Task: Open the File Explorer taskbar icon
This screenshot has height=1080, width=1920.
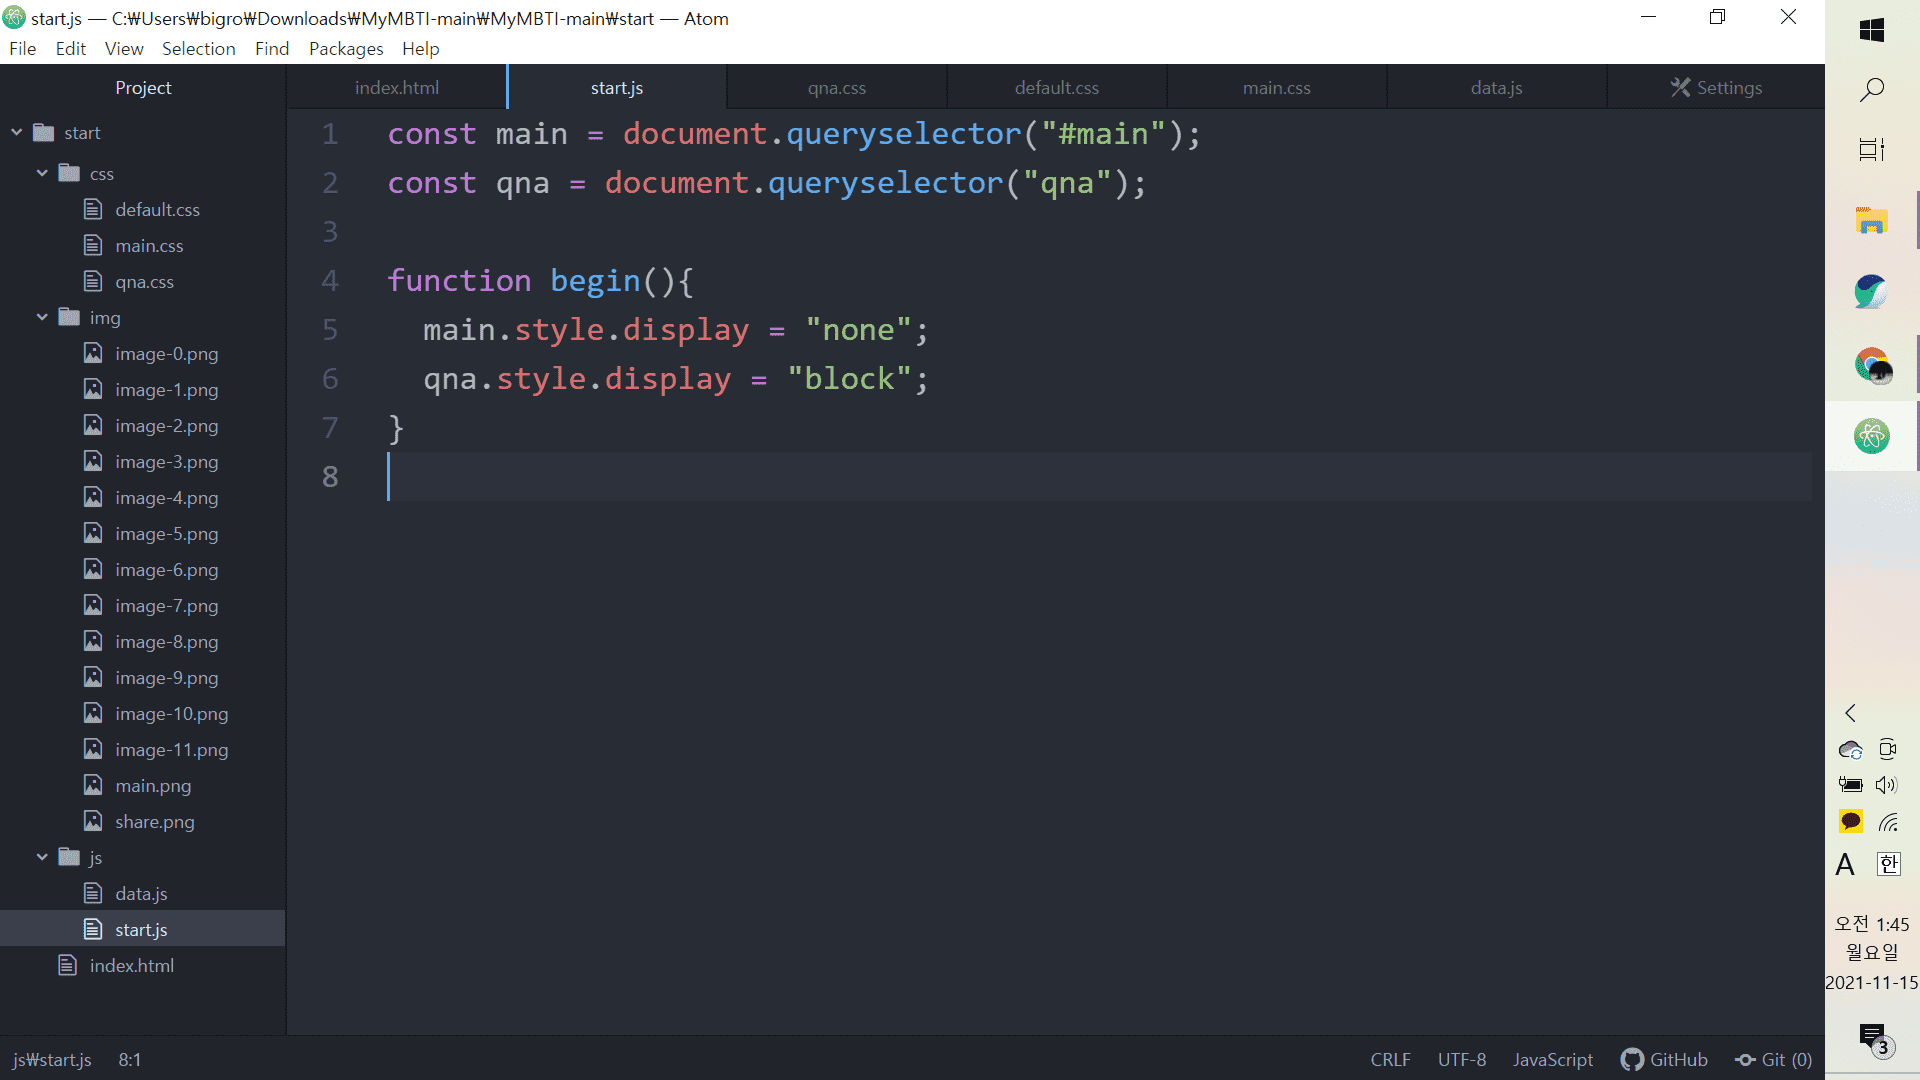Action: [x=1871, y=220]
